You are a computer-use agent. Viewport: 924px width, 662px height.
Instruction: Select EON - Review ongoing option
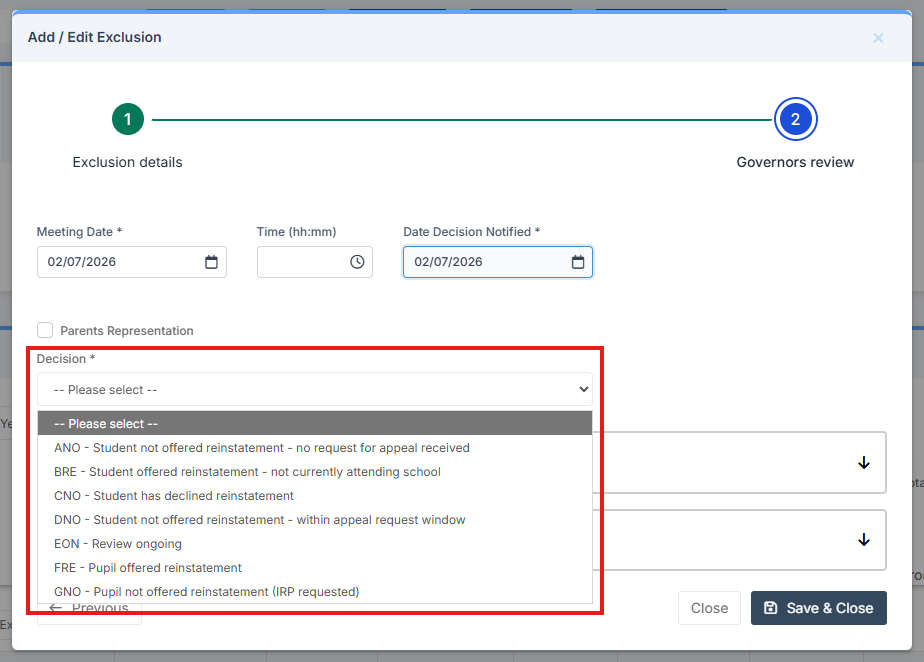tap(315, 544)
